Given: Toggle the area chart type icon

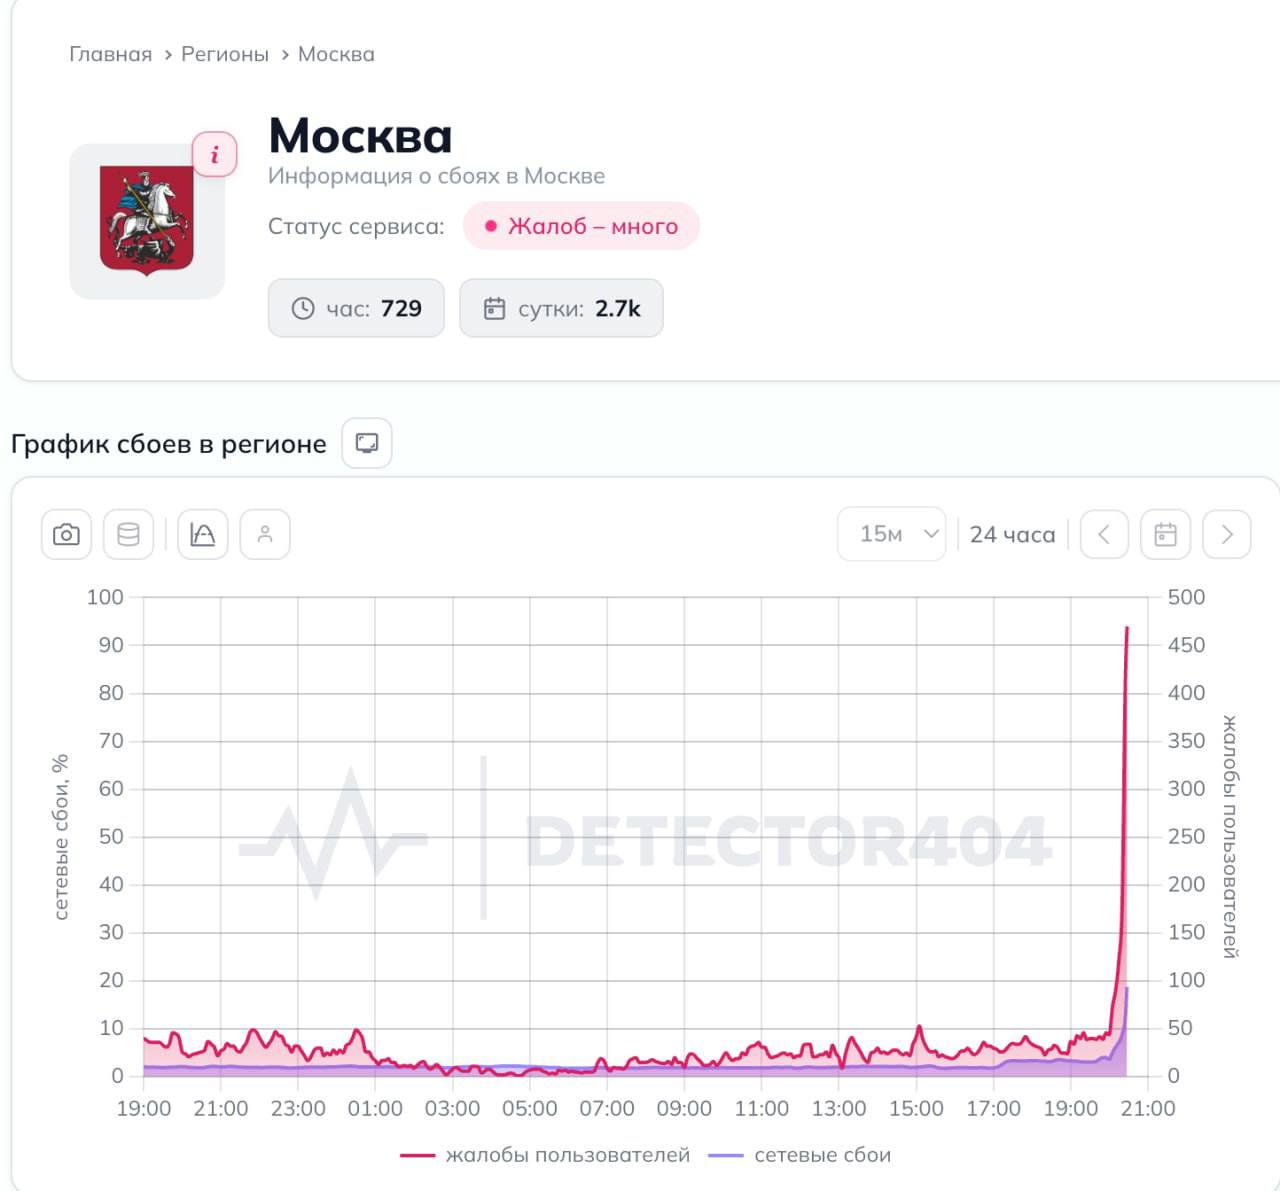Looking at the screenshot, I should pyautogui.click(x=203, y=534).
